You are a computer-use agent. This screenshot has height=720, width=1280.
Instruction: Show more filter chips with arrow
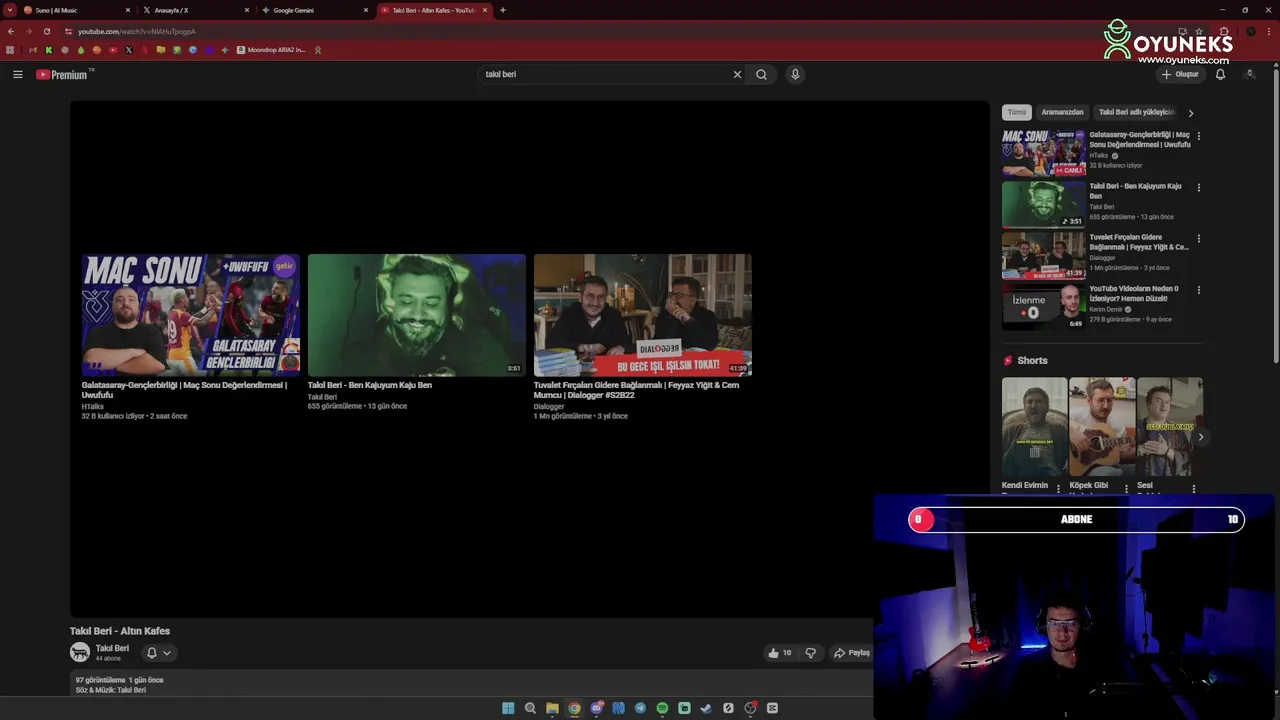[x=1190, y=113]
